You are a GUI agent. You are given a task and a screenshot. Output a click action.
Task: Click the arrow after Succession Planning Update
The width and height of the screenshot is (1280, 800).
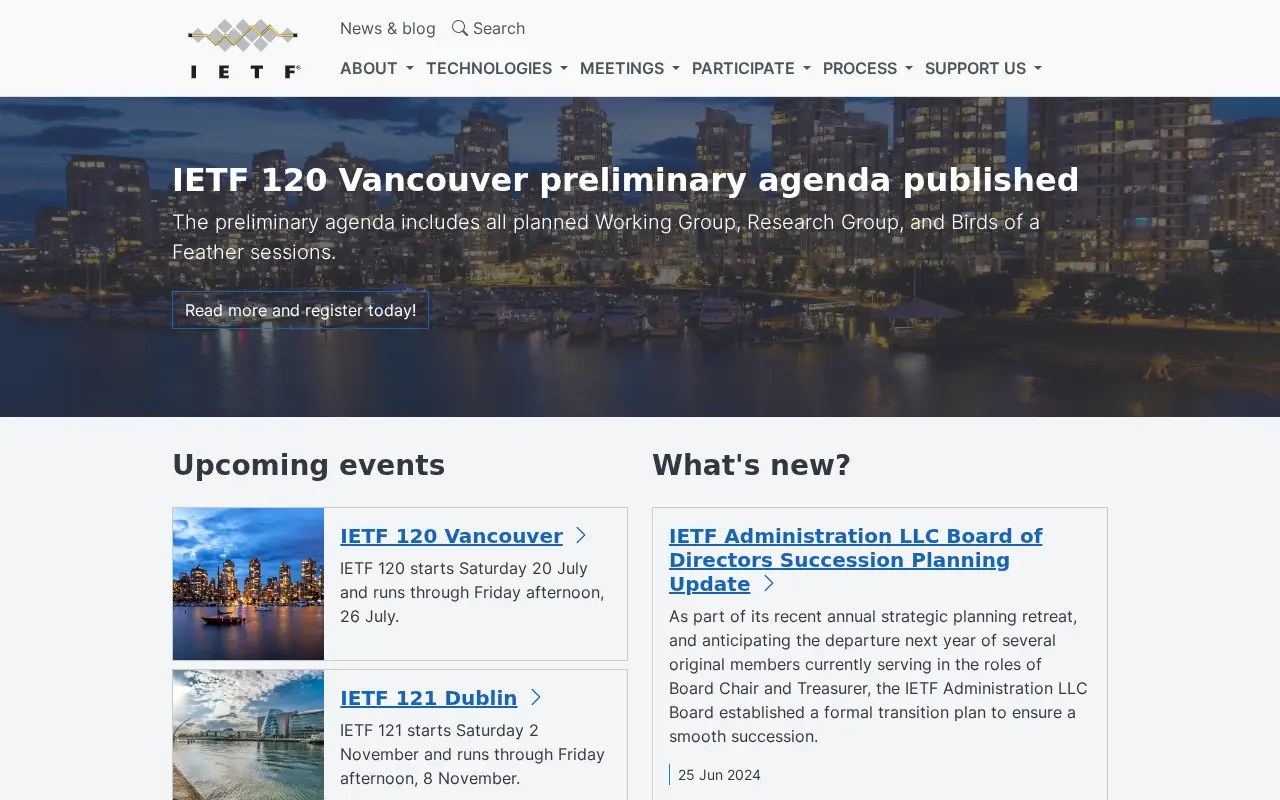tap(768, 584)
